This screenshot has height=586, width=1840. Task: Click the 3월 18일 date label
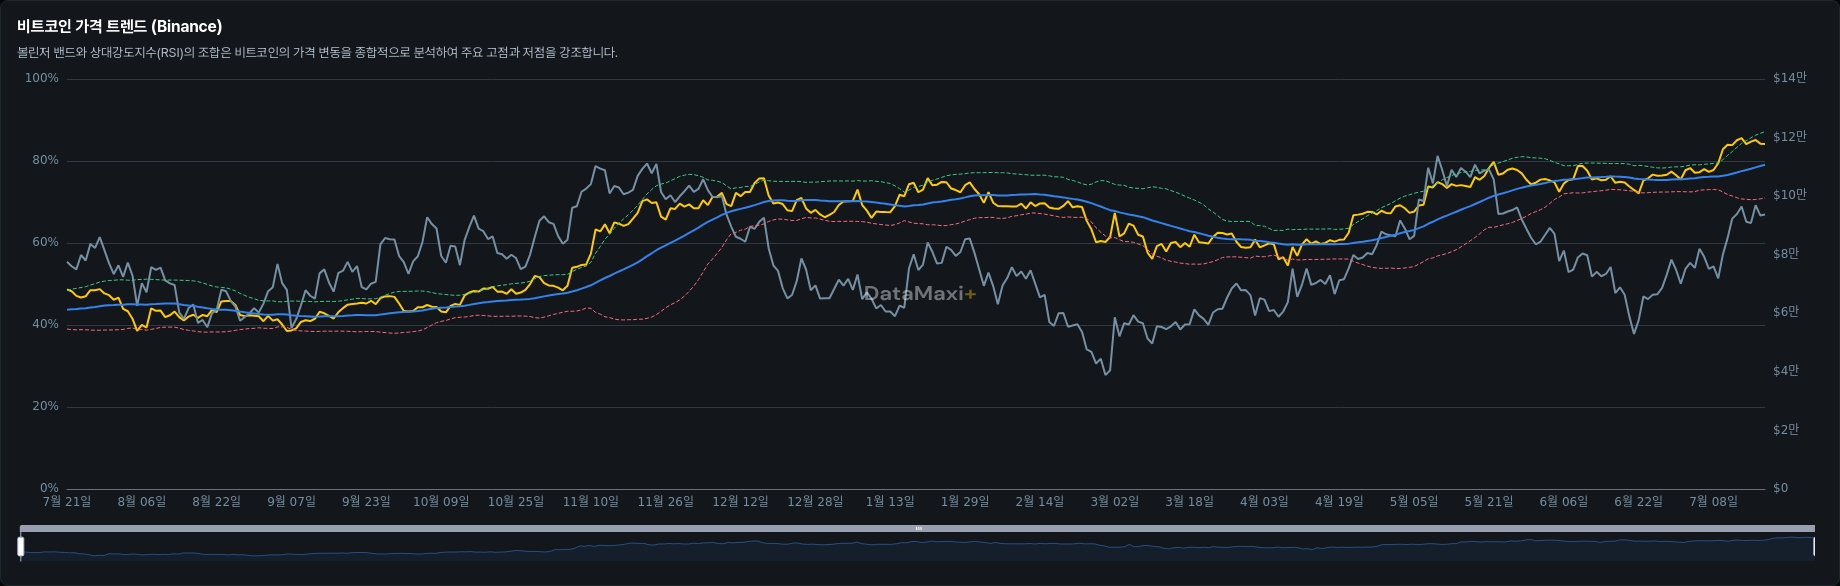(x=1189, y=501)
